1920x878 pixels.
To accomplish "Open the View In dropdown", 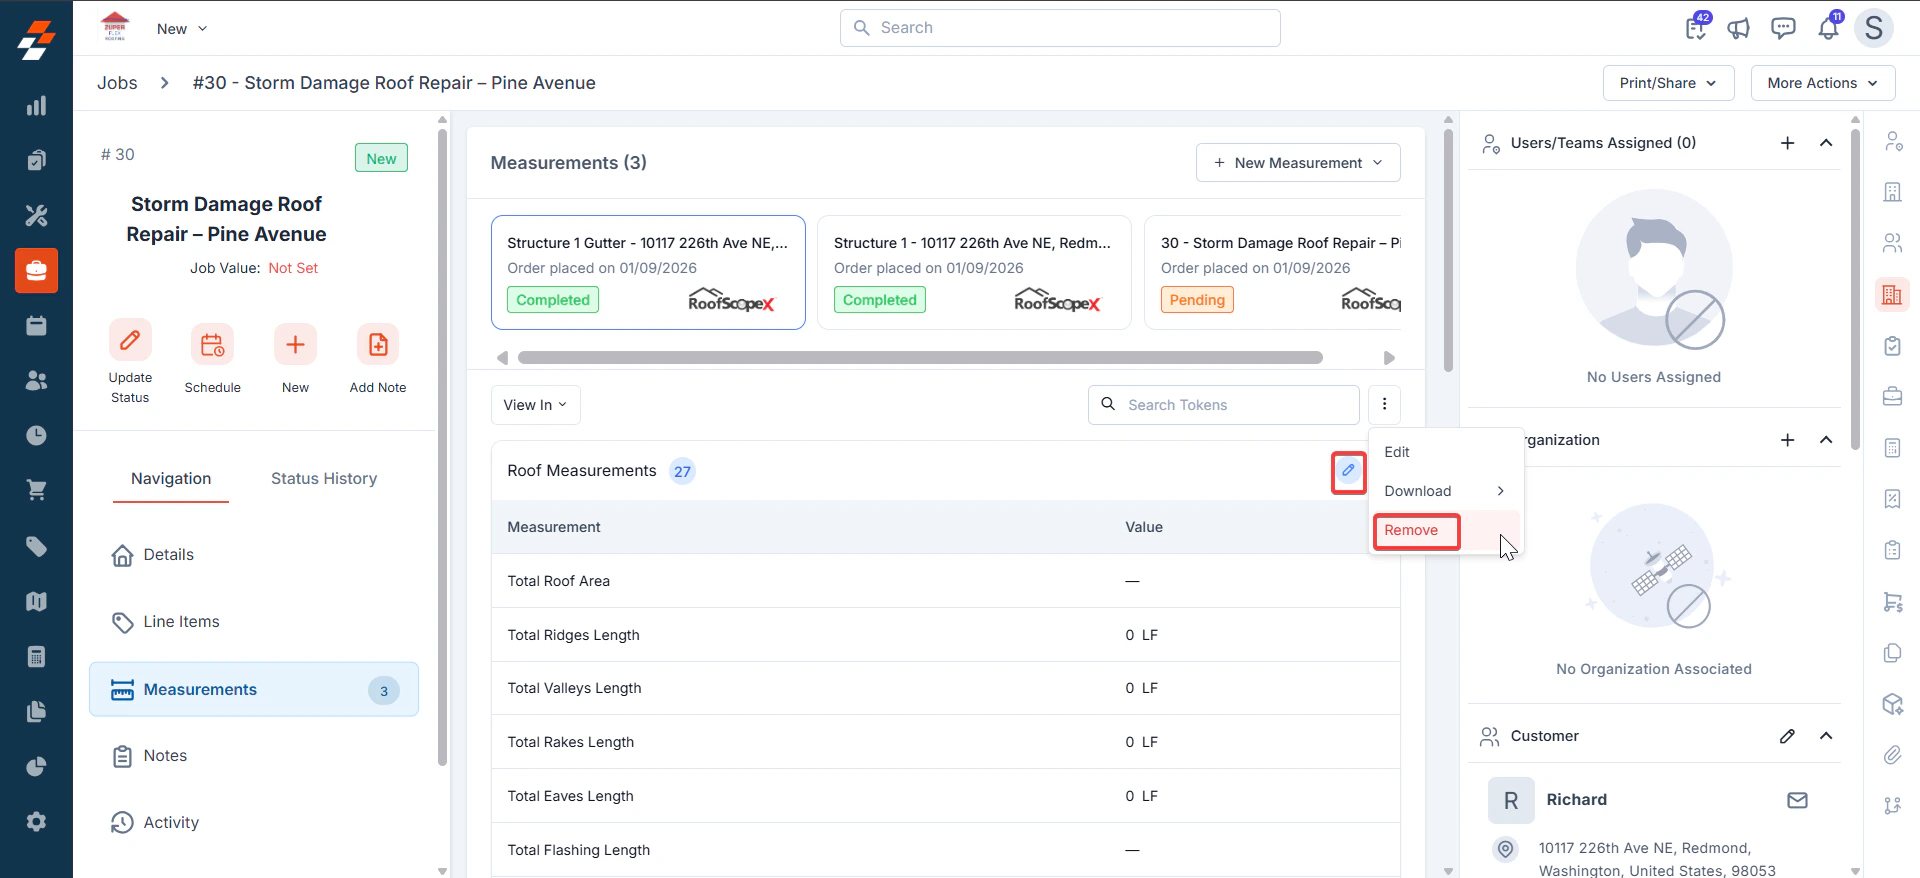I will coord(535,405).
